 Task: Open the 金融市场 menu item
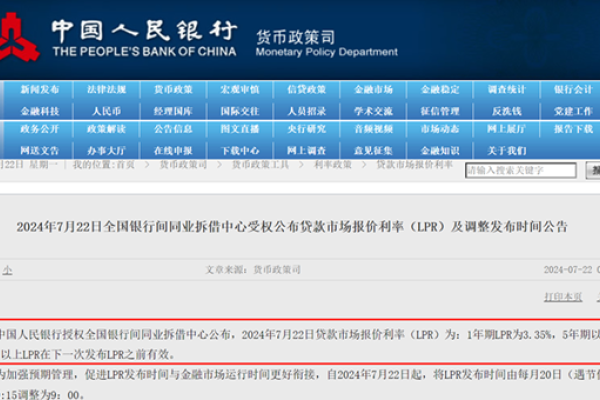click(x=373, y=90)
